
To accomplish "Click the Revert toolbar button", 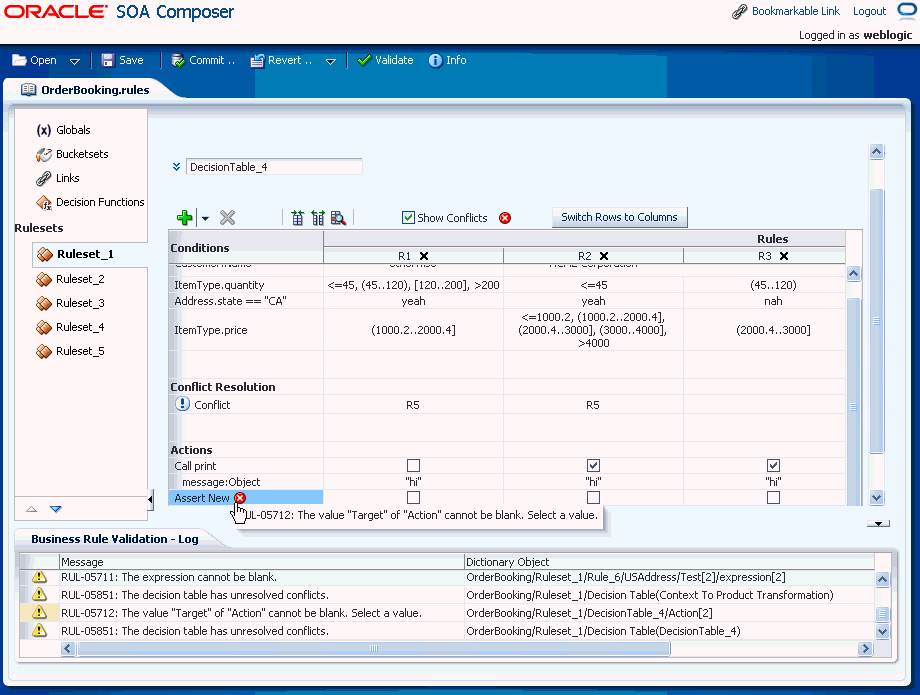I will (x=281, y=60).
